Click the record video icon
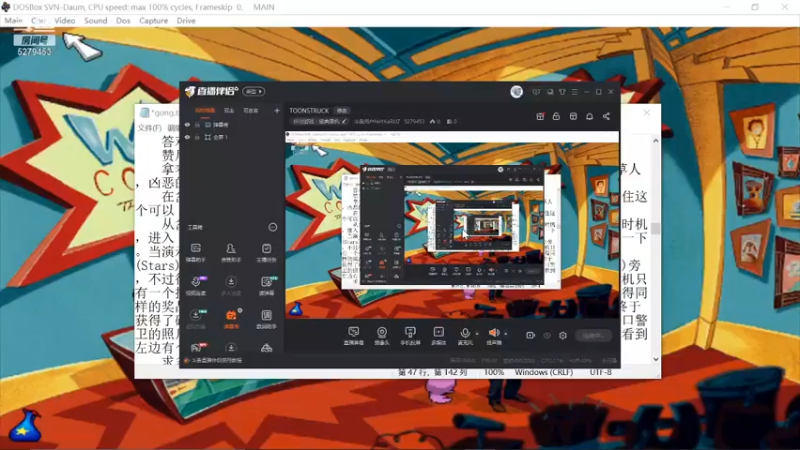This screenshot has width=800, height=450. pos(531,335)
